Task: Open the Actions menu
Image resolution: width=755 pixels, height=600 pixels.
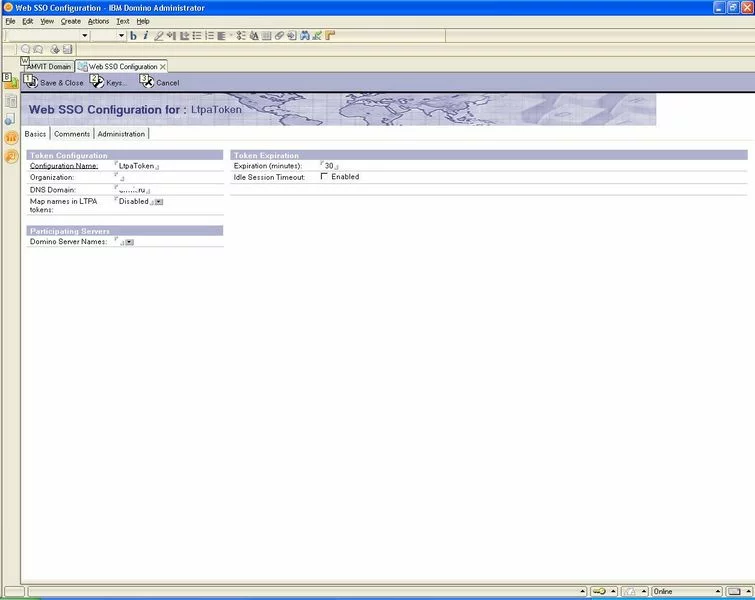Action: (98, 21)
